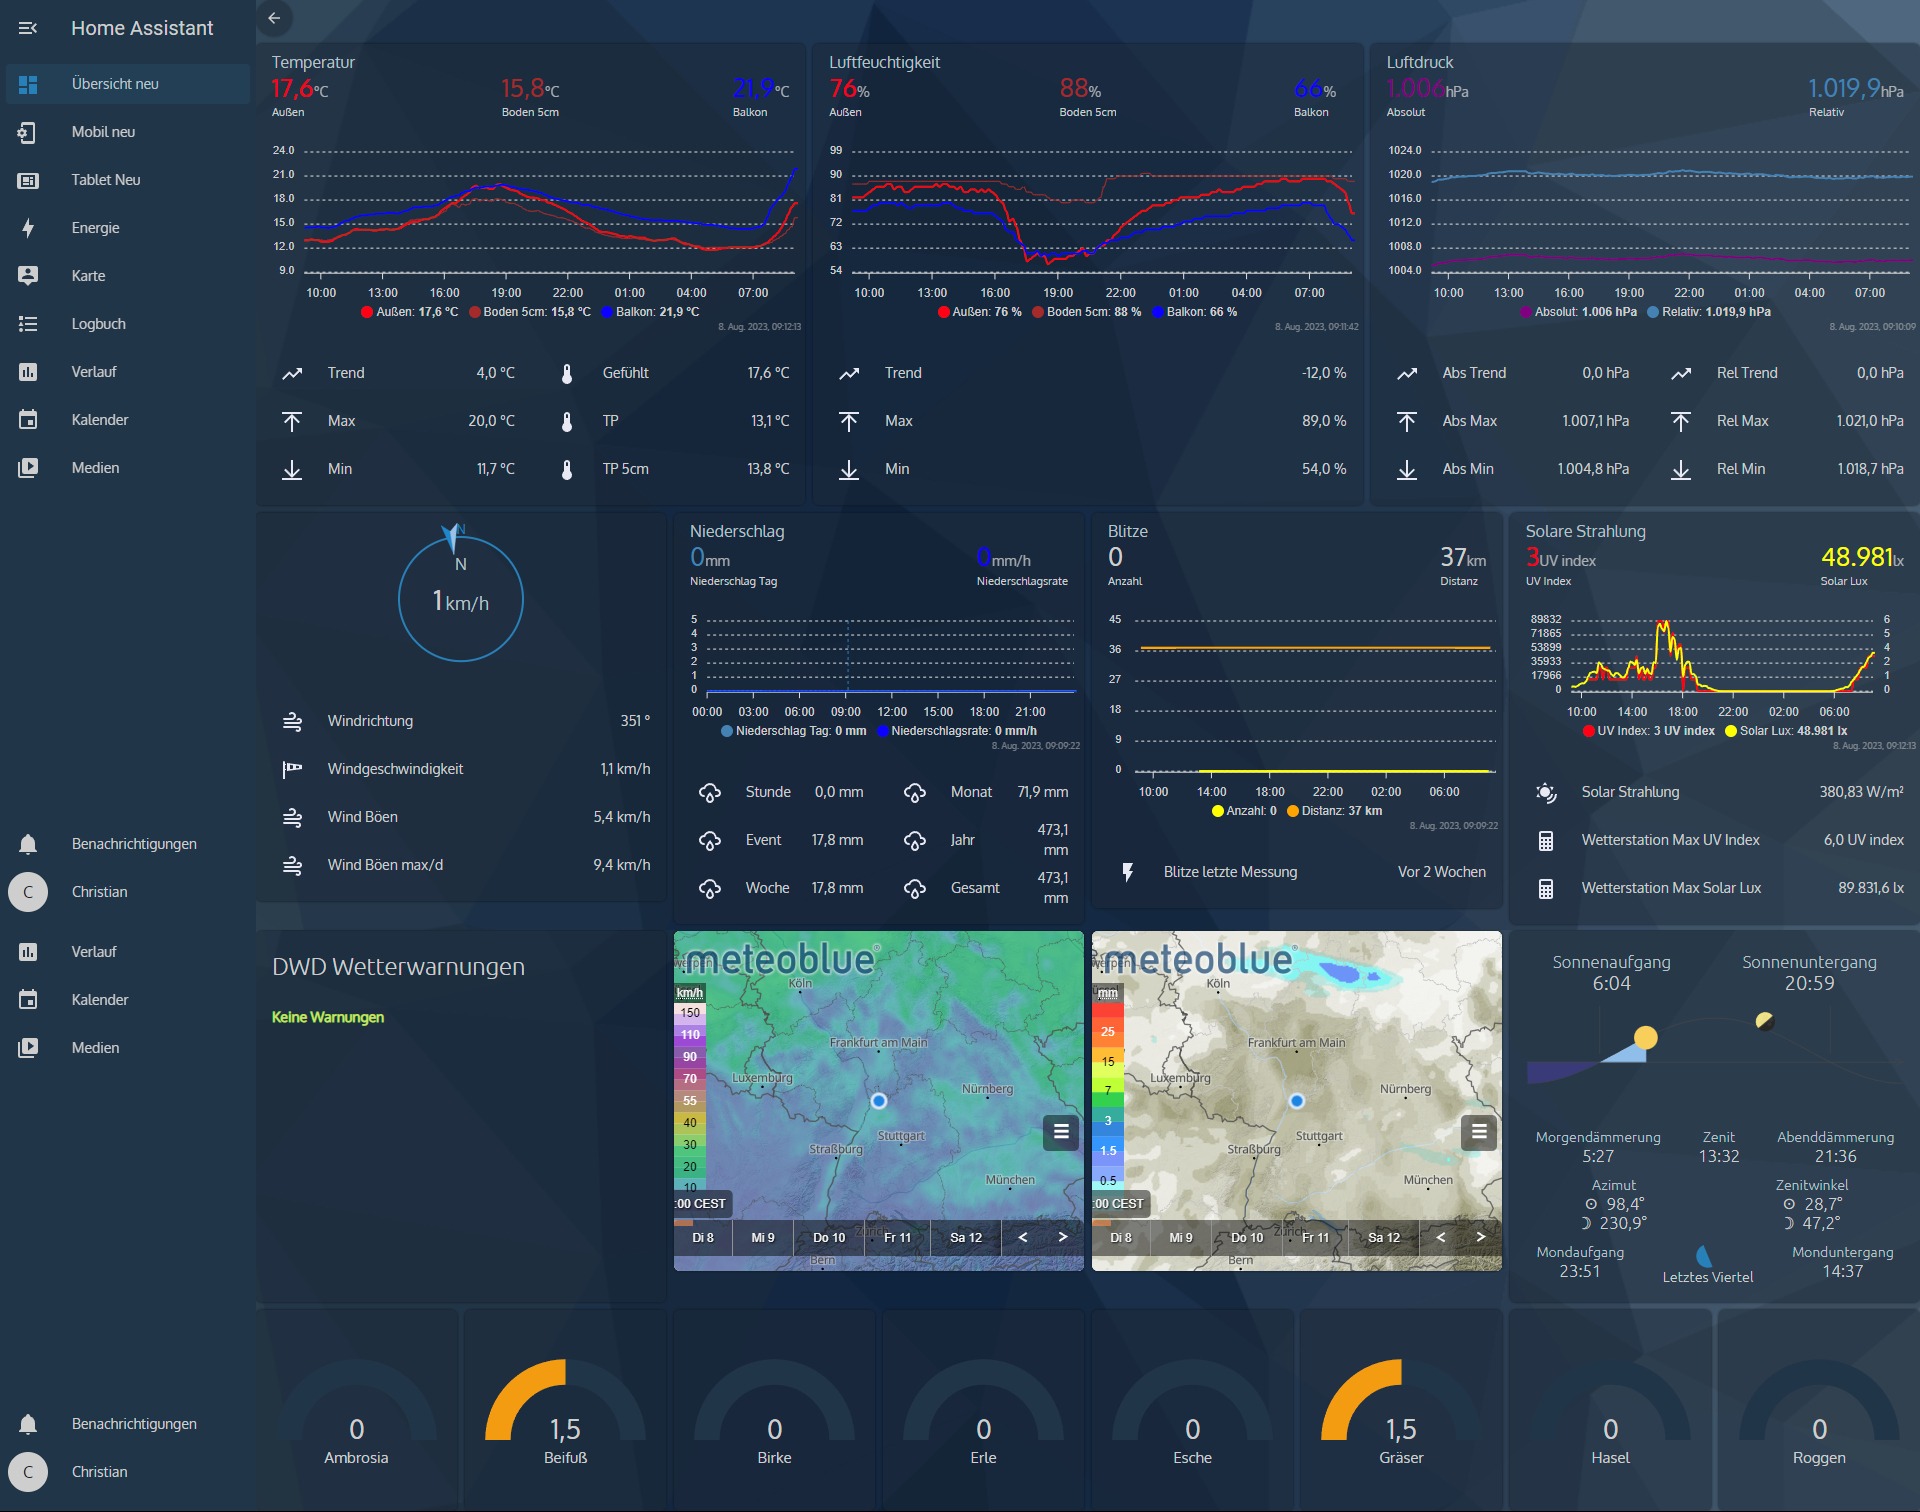The height and width of the screenshot is (1512, 1920).
Task: Click the Stunde rain cloud icon
Action: click(710, 792)
